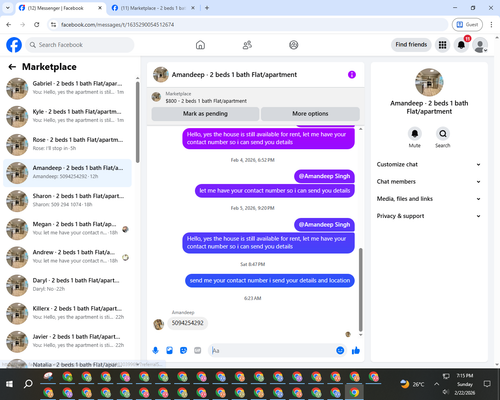Viewport: 500px width, 400px height.
Task: Open the Groups icon in top navigation
Action: [x=294, y=45]
